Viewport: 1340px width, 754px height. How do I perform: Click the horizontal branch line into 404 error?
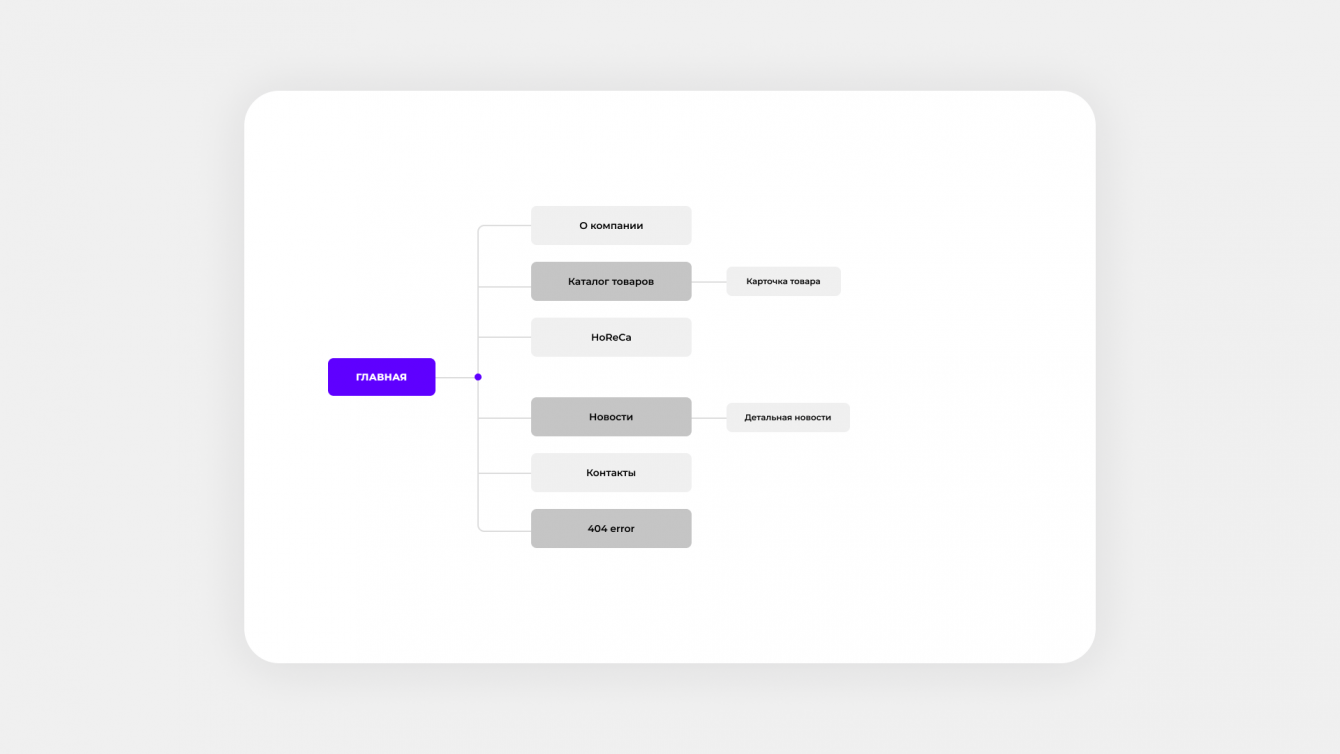507,530
